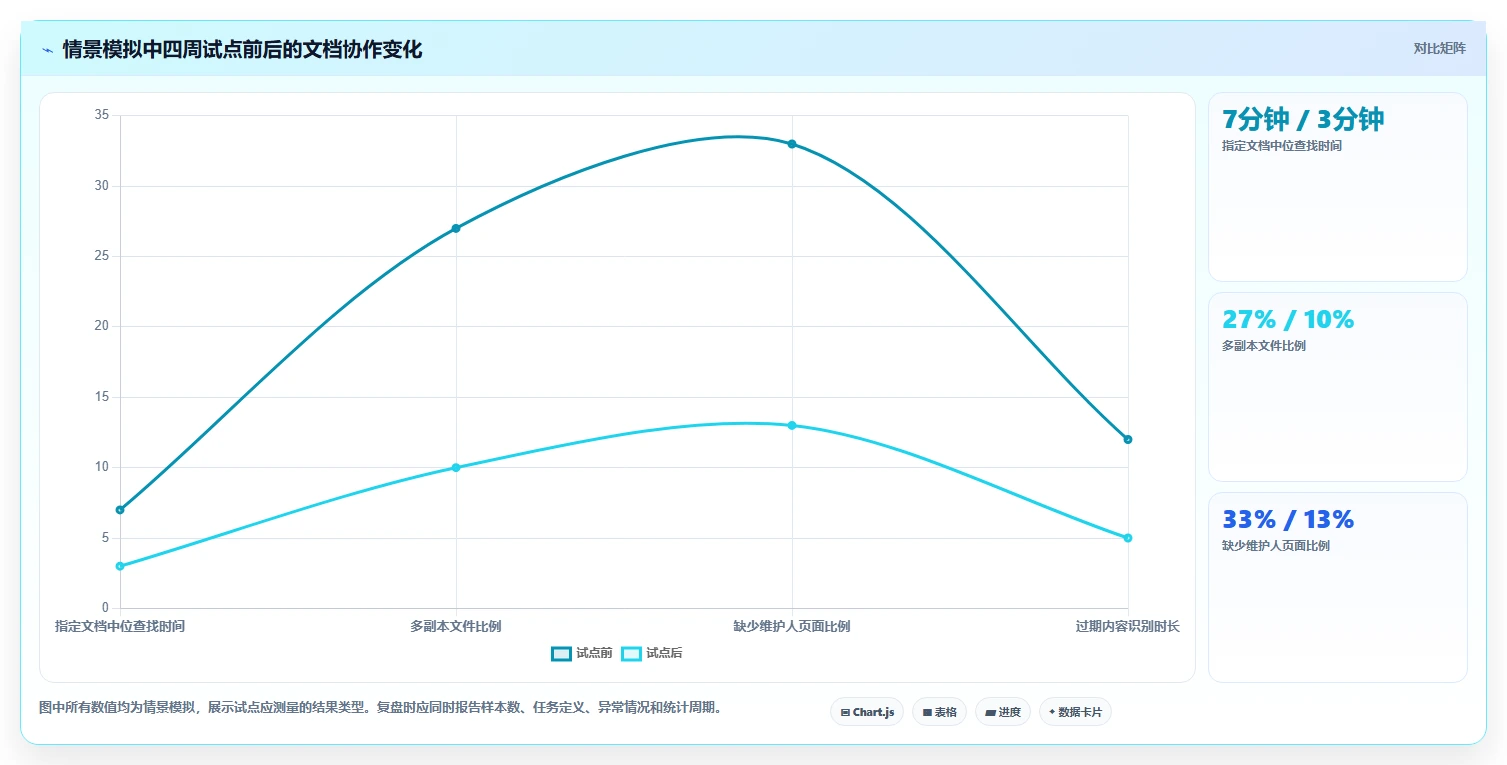This screenshot has height=765, width=1507.
Task: Click x-axis label 指定文档中位查找时间
Action: coord(120,626)
